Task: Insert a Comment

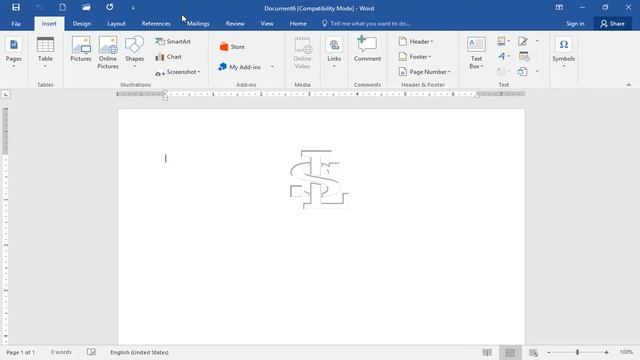Action: click(x=367, y=49)
